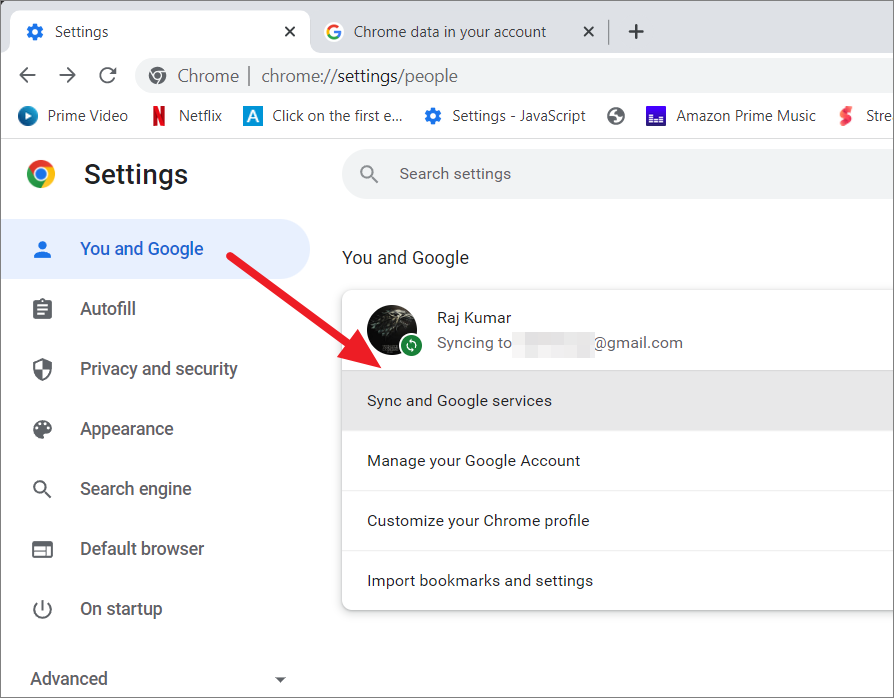Open Netflix bookmark
894x698 pixels.
(x=187, y=116)
